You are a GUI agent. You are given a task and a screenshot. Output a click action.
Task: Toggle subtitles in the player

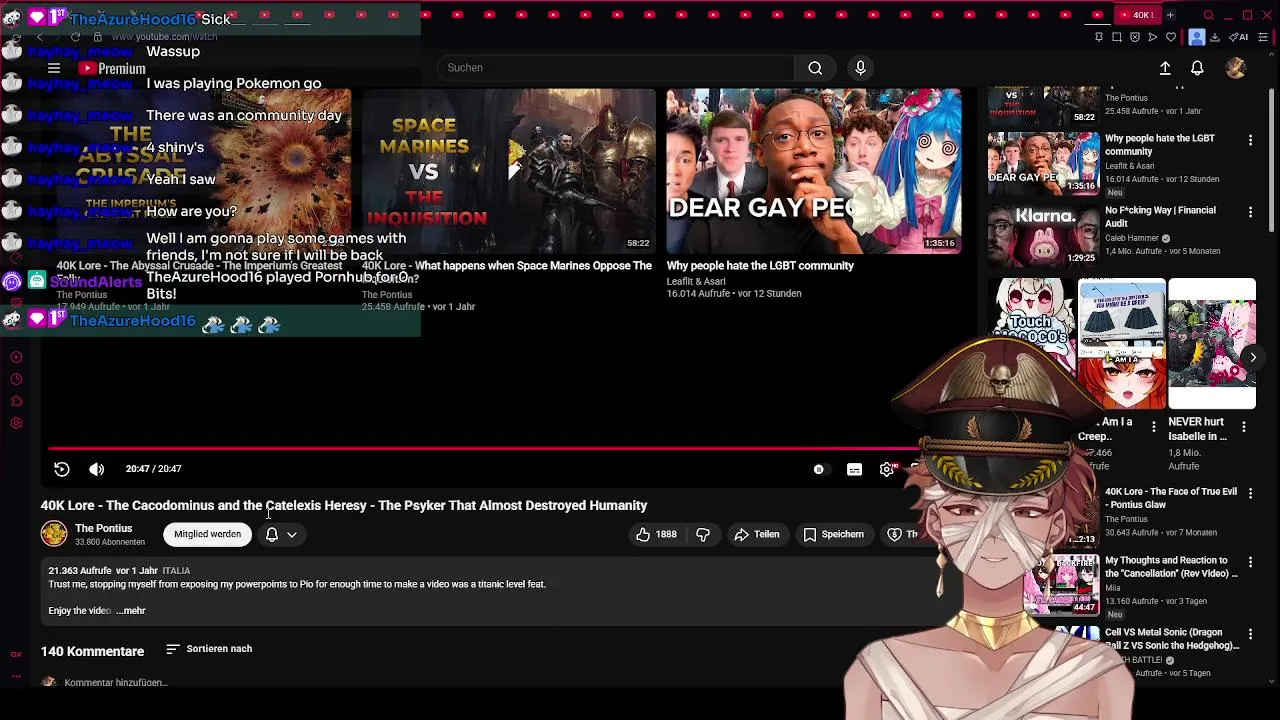point(854,469)
